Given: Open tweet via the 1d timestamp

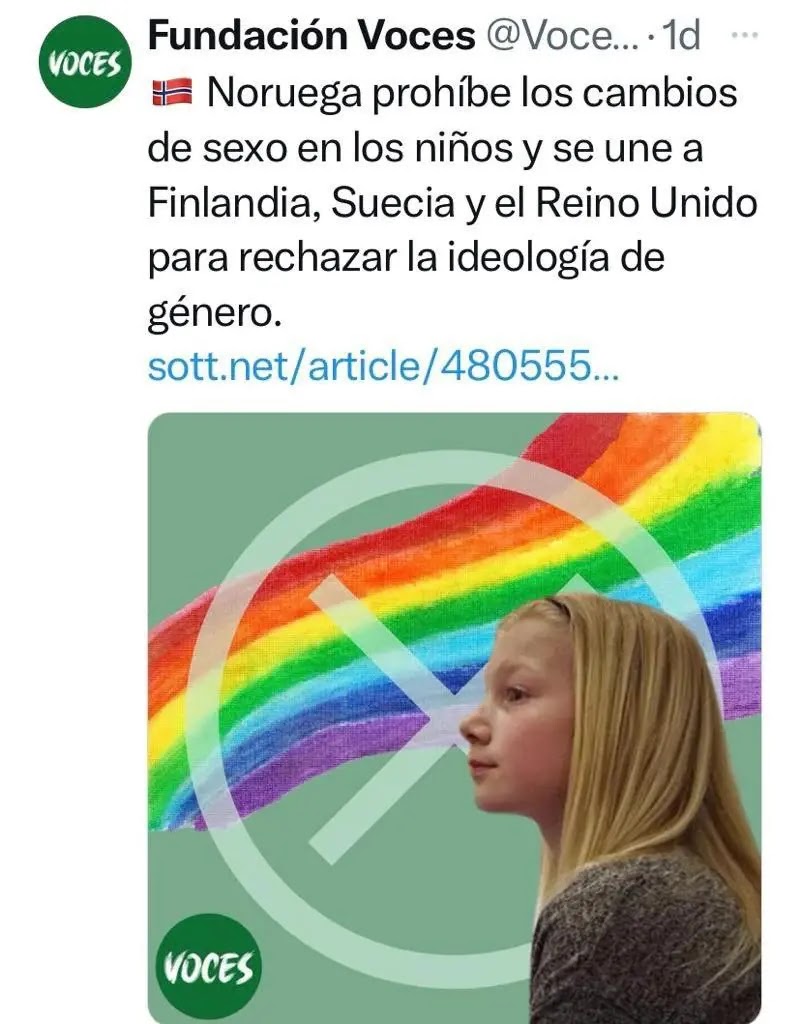Looking at the screenshot, I should (x=680, y=35).
